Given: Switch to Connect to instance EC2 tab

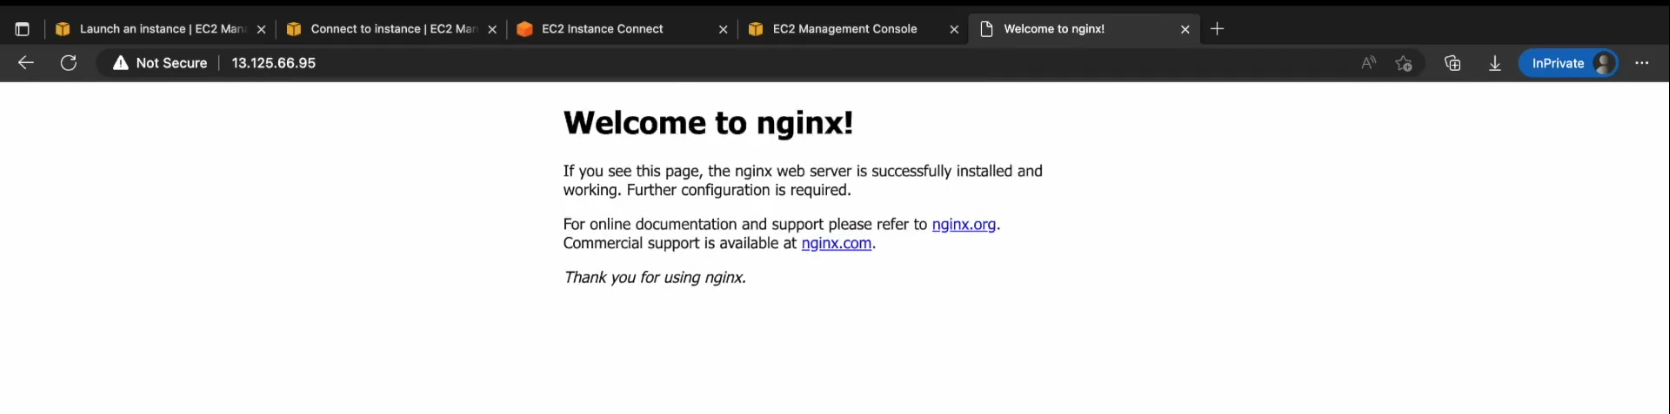Looking at the screenshot, I should (x=391, y=29).
